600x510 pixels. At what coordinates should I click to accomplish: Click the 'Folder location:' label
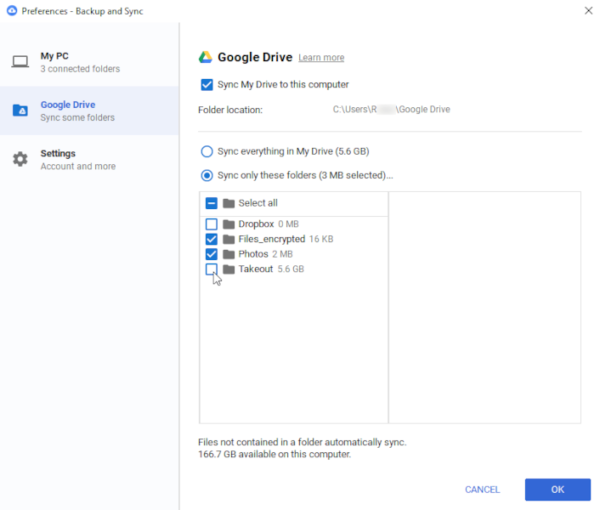(230, 110)
